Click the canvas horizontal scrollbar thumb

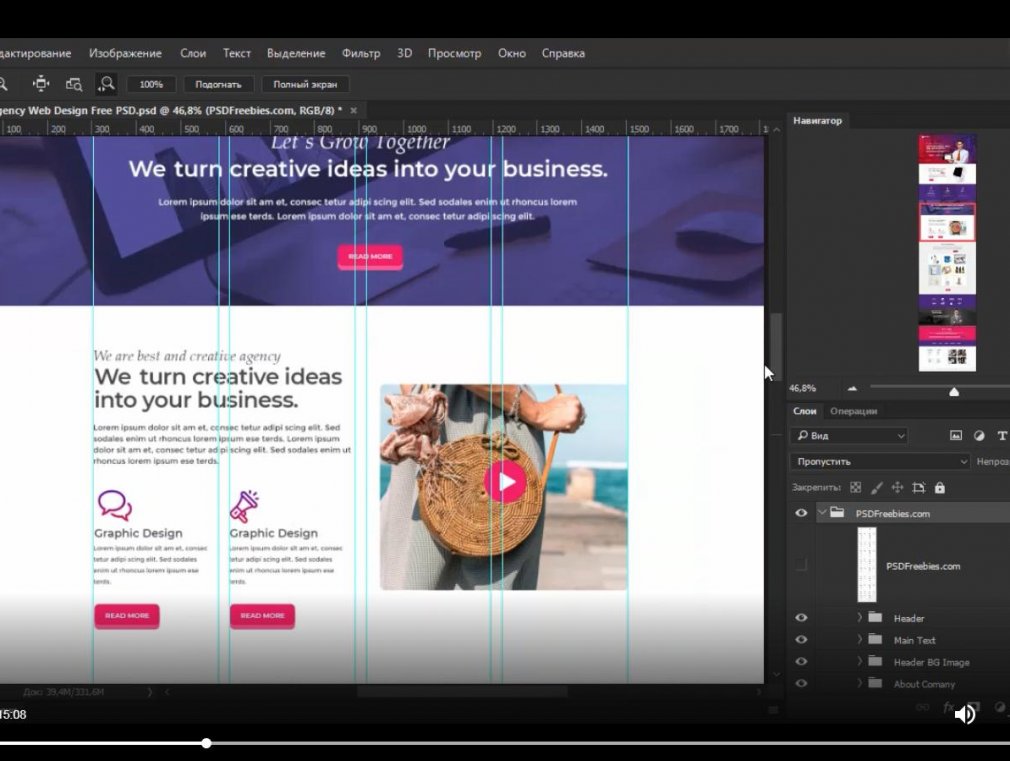click(x=462, y=692)
